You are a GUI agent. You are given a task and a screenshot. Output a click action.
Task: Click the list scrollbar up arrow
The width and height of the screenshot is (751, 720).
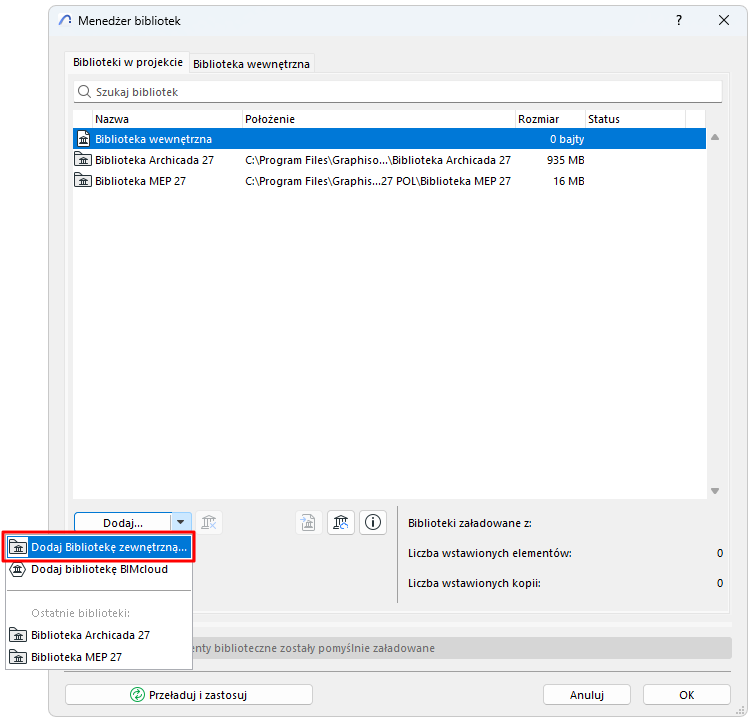tap(715, 137)
